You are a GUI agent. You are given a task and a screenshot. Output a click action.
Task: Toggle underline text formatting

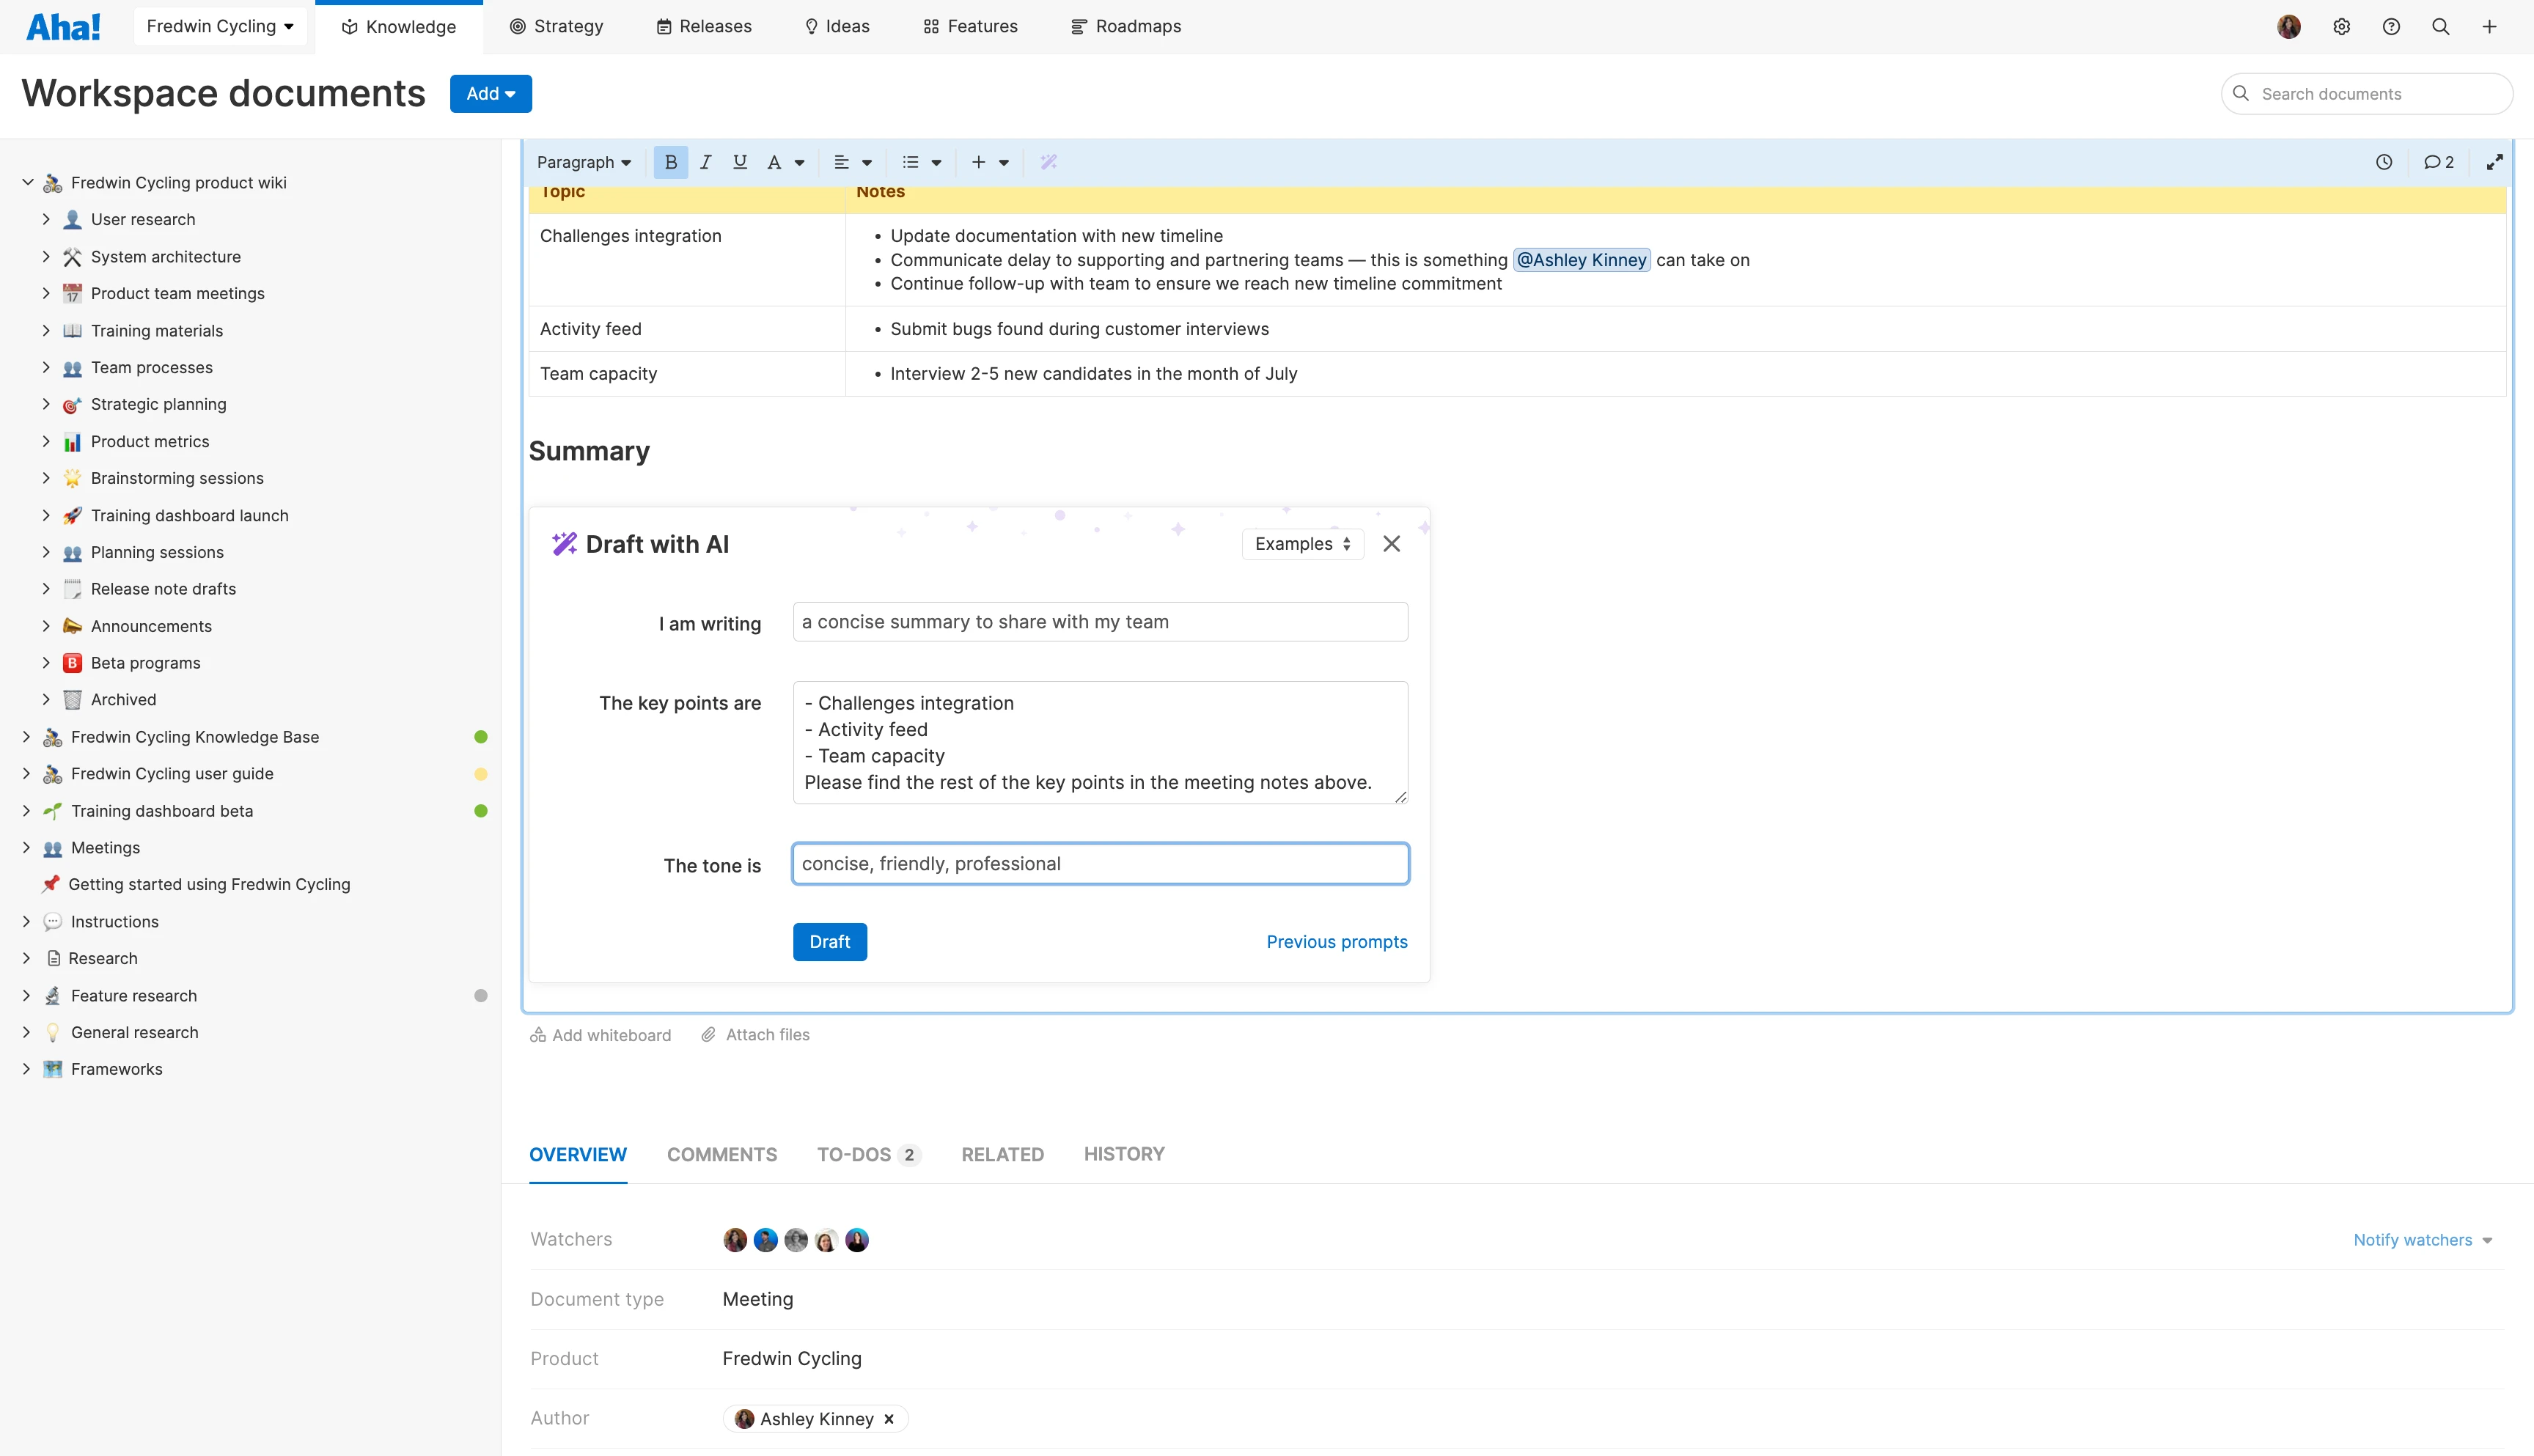point(740,162)
